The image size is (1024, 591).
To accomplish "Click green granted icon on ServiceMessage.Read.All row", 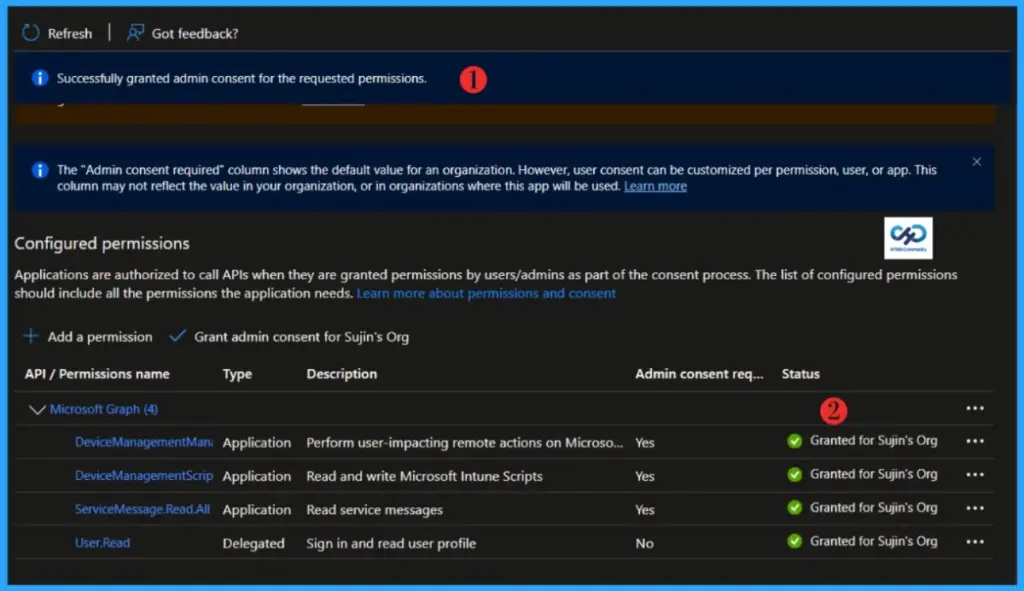I will click(795, 508).
